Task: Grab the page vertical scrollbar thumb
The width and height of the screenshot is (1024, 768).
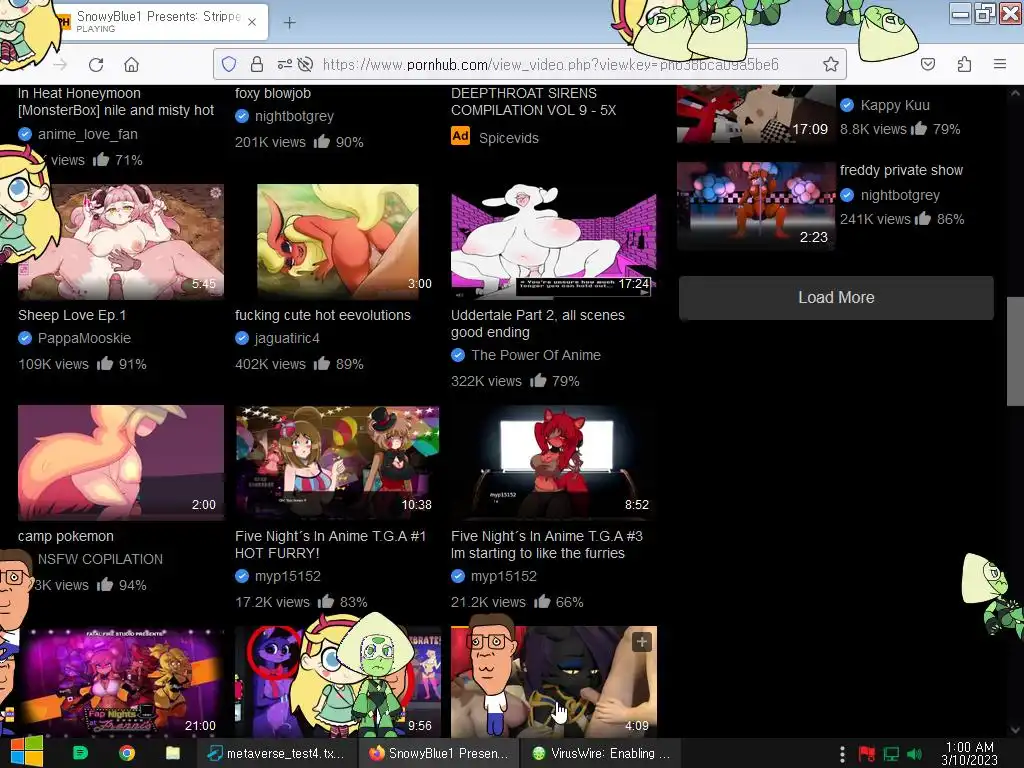Action: tap(1015, 351)
